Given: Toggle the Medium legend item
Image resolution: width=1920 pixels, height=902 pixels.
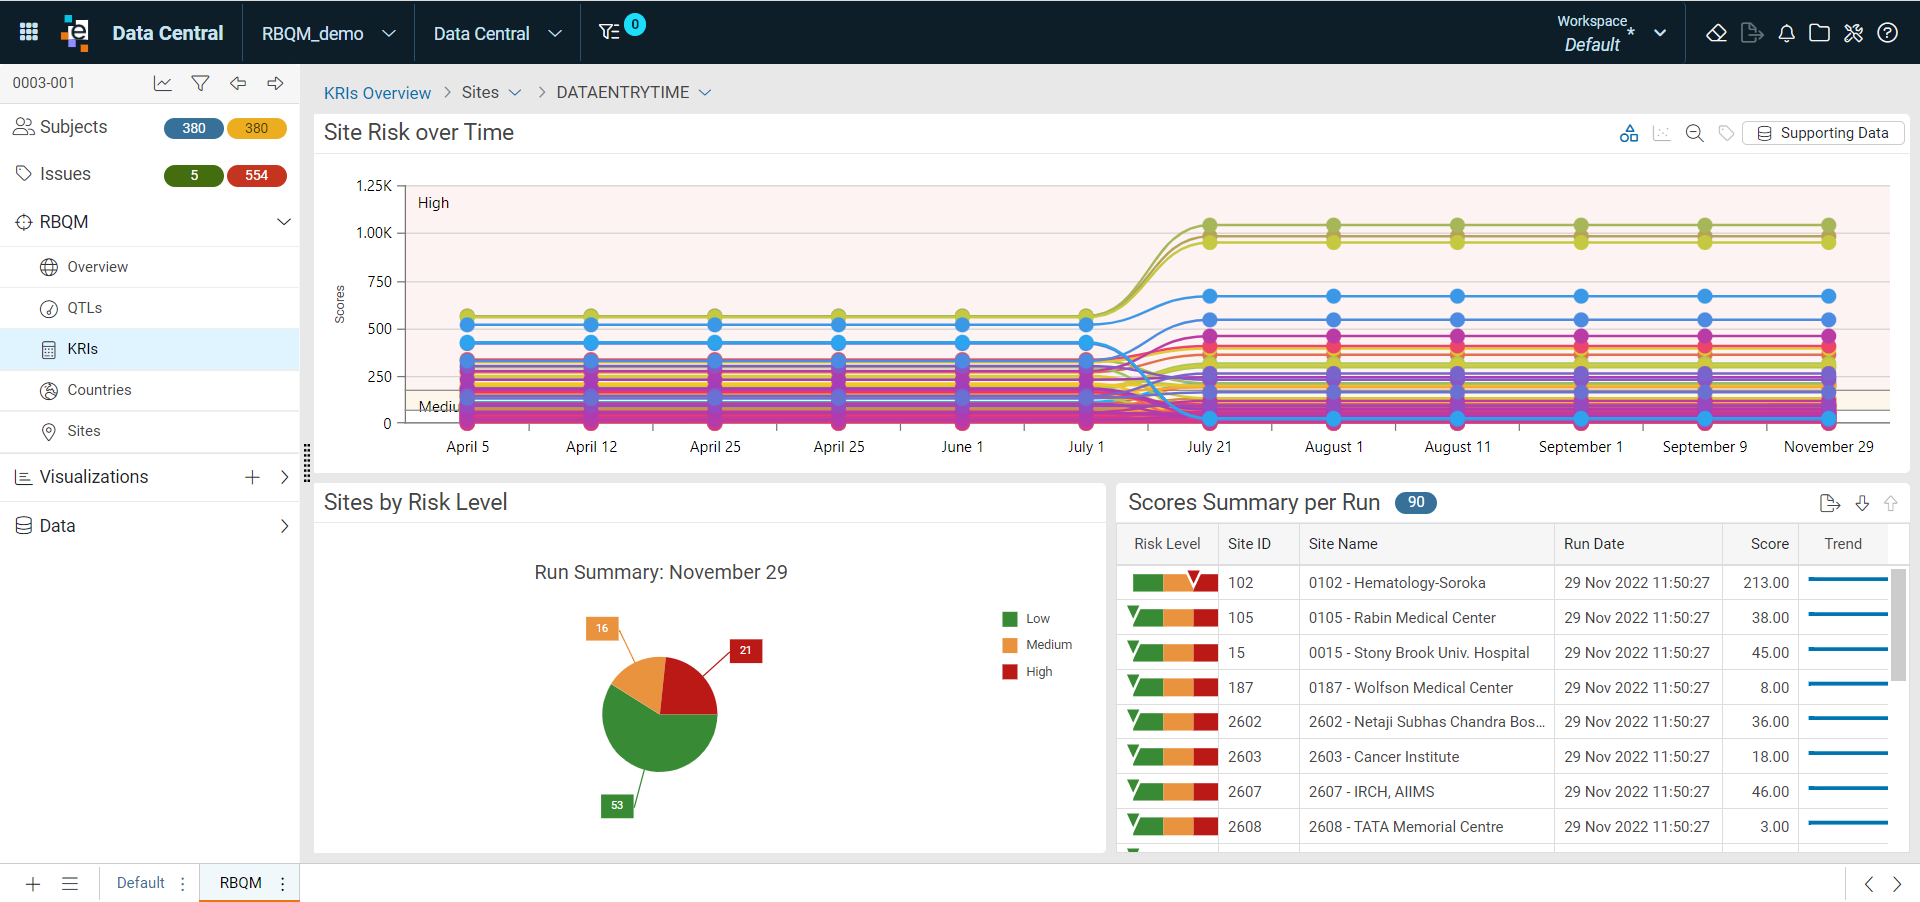Looking at the screenshot, I should click(x=1037, y=645).
